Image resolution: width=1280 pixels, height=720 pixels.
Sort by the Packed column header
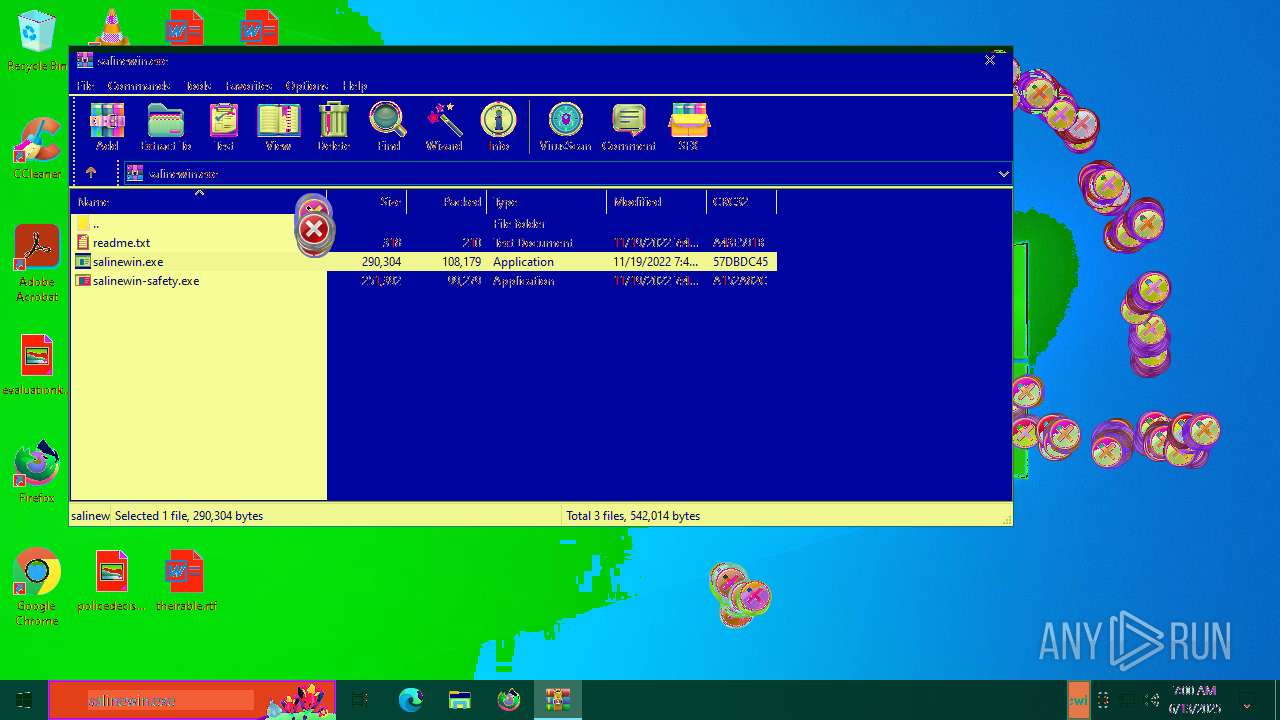point(447,201)
